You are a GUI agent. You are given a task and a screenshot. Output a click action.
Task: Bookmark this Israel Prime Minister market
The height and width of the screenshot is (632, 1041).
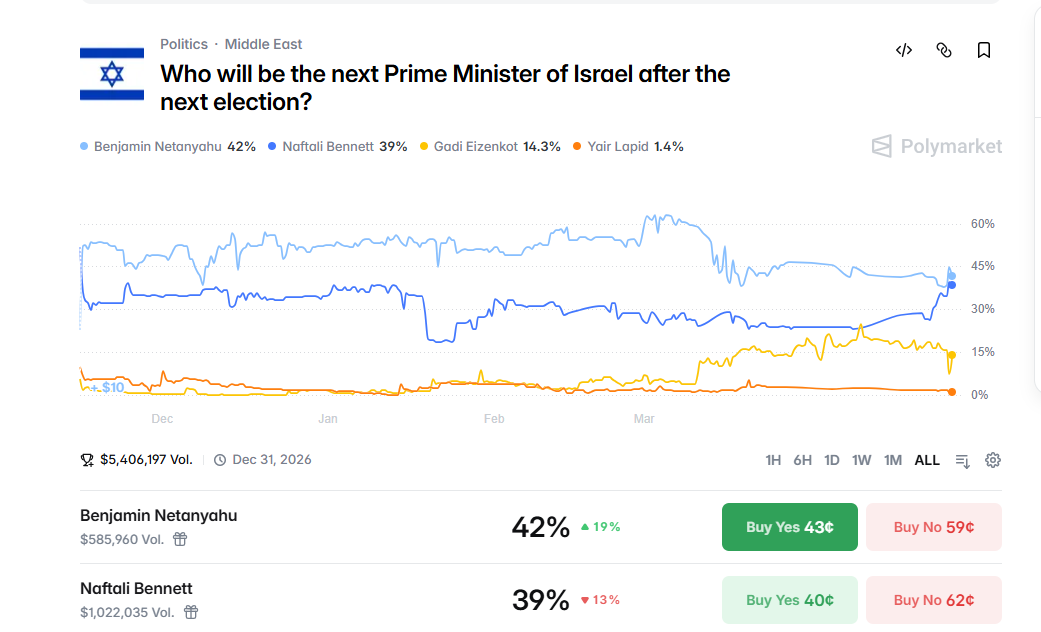click(x=984, y=50)
